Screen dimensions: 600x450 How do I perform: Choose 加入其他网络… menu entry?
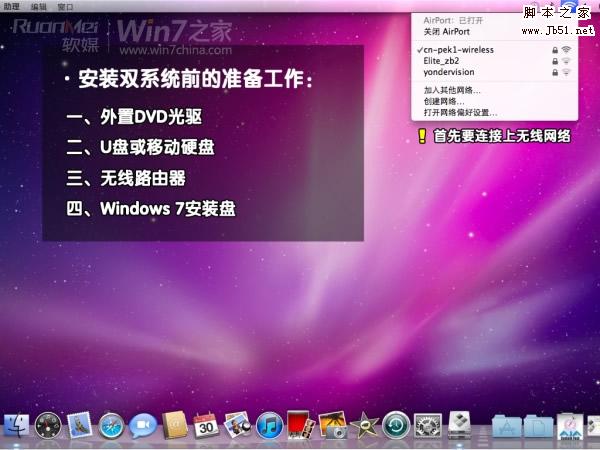coord(494,90)
